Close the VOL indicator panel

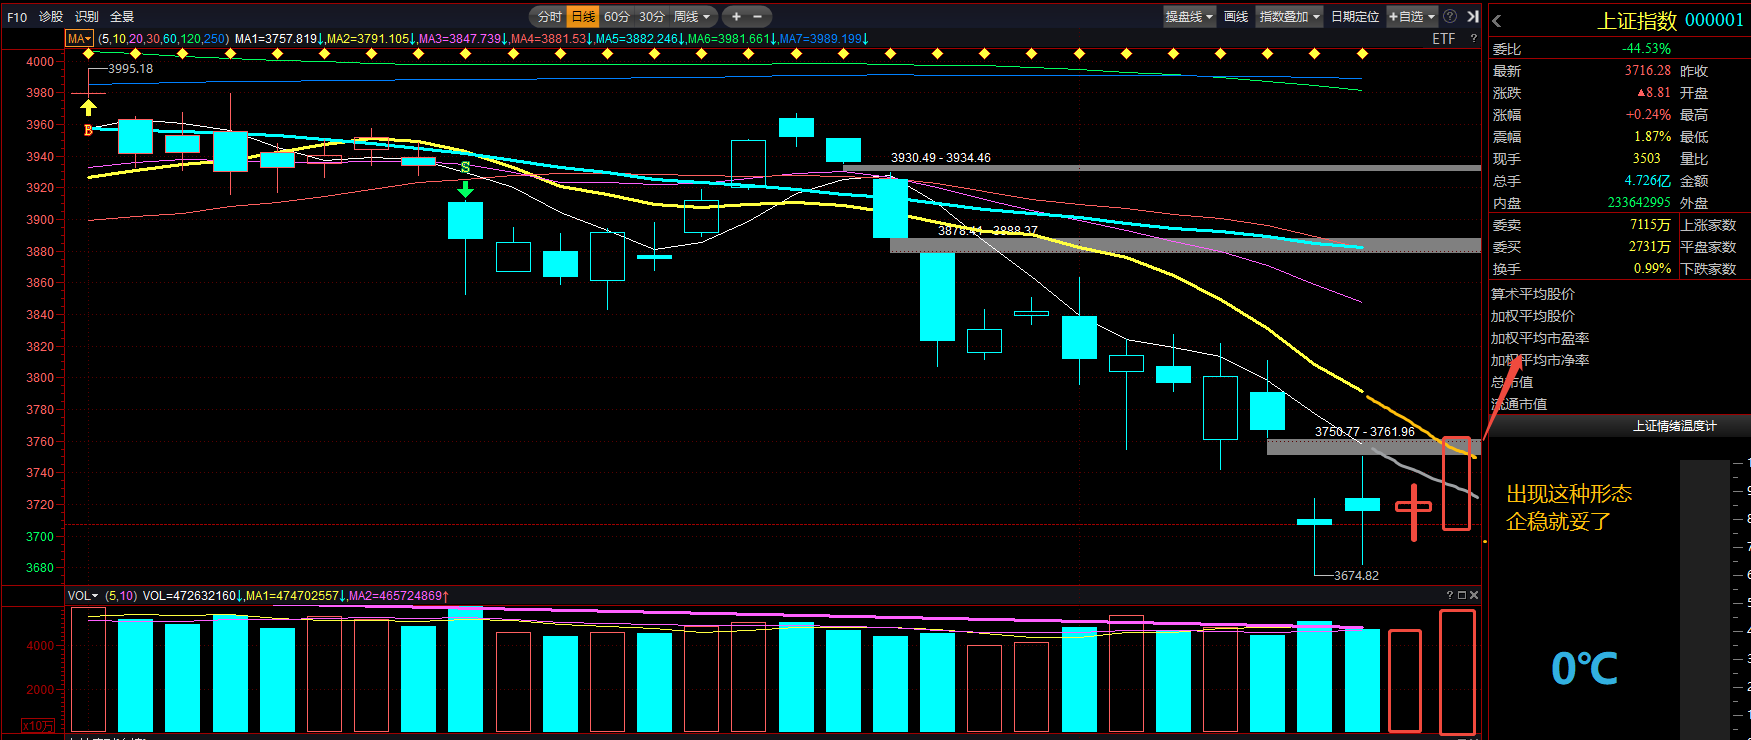pyautogui.click(x=1473, y=595)
